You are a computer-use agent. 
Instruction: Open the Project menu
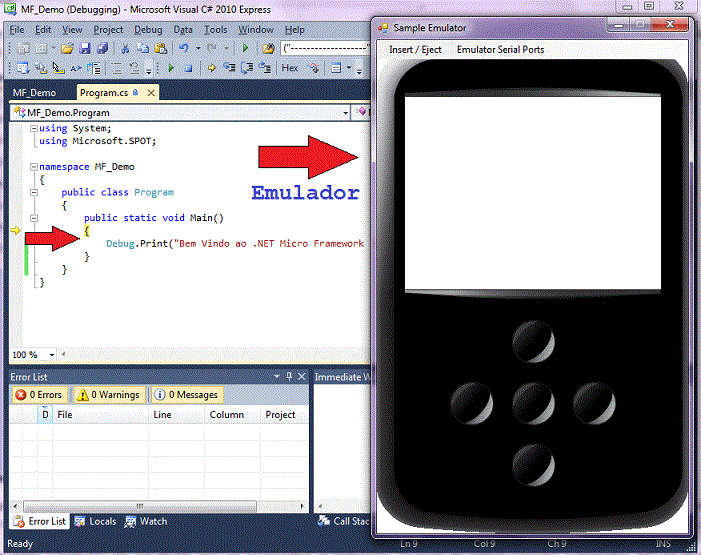(108, 30)
